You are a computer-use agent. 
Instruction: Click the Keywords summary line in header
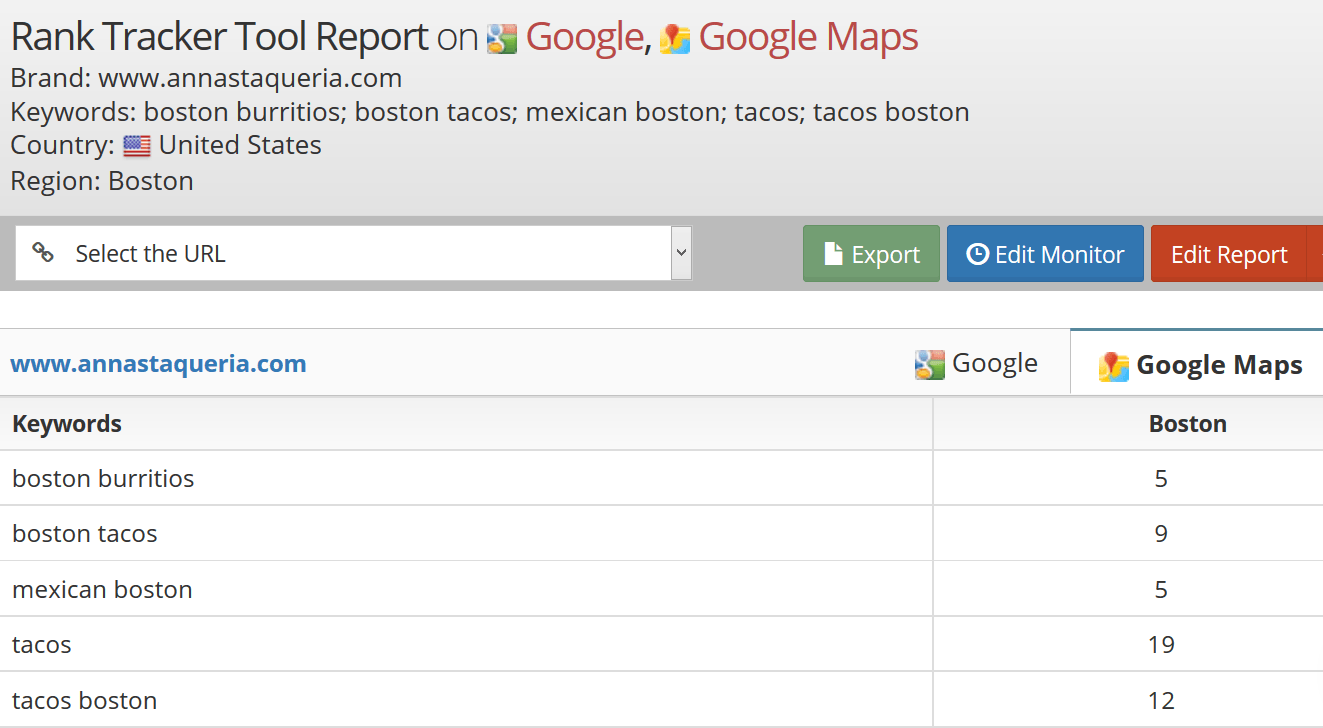pos(490,111)
